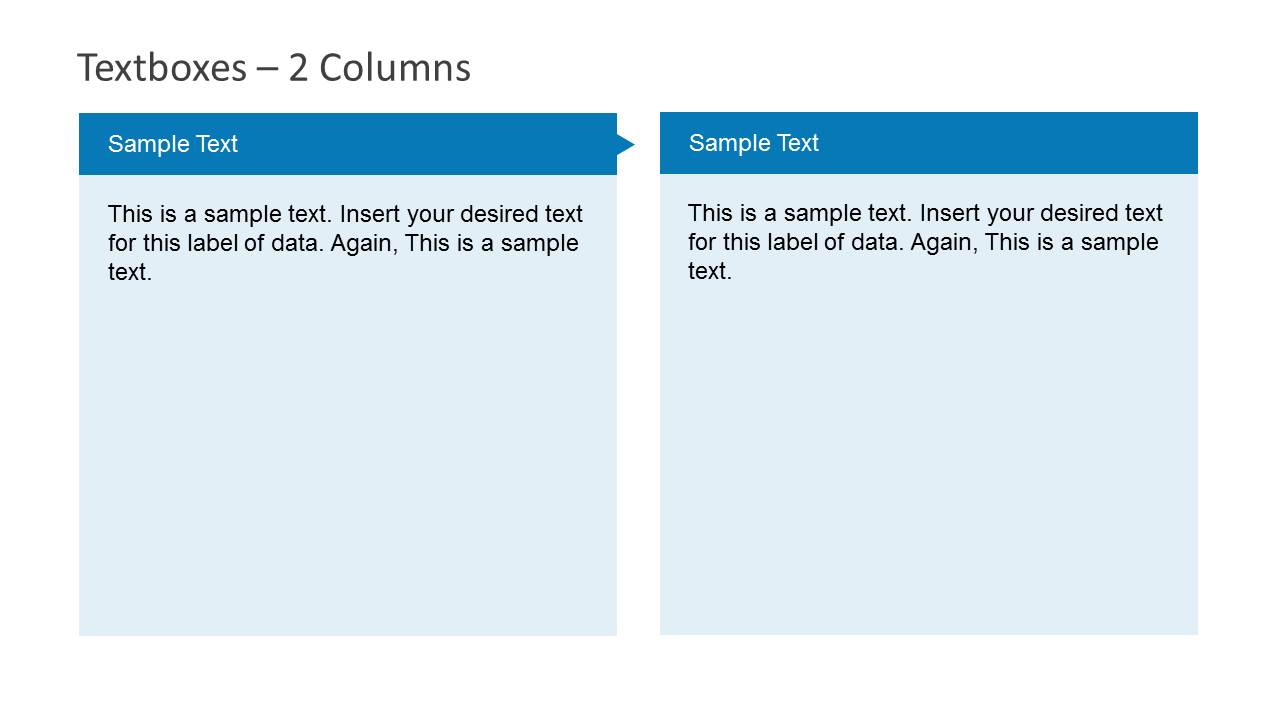Viewport: 1279px width, 720px height.
Task: Click the last line "text." in the left paragraph
Action: click(x=130, y=273)
